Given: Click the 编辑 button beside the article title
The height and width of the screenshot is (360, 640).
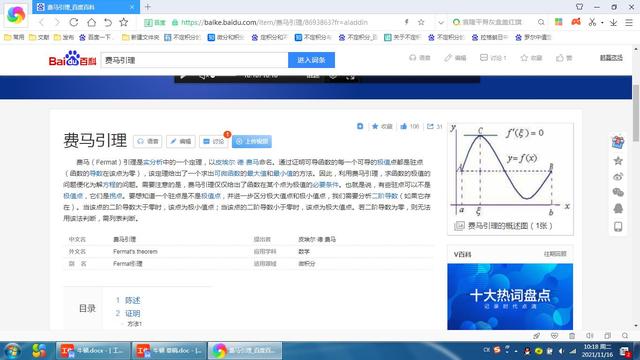Looking at the screenshot, I should [x=181, y=141].
